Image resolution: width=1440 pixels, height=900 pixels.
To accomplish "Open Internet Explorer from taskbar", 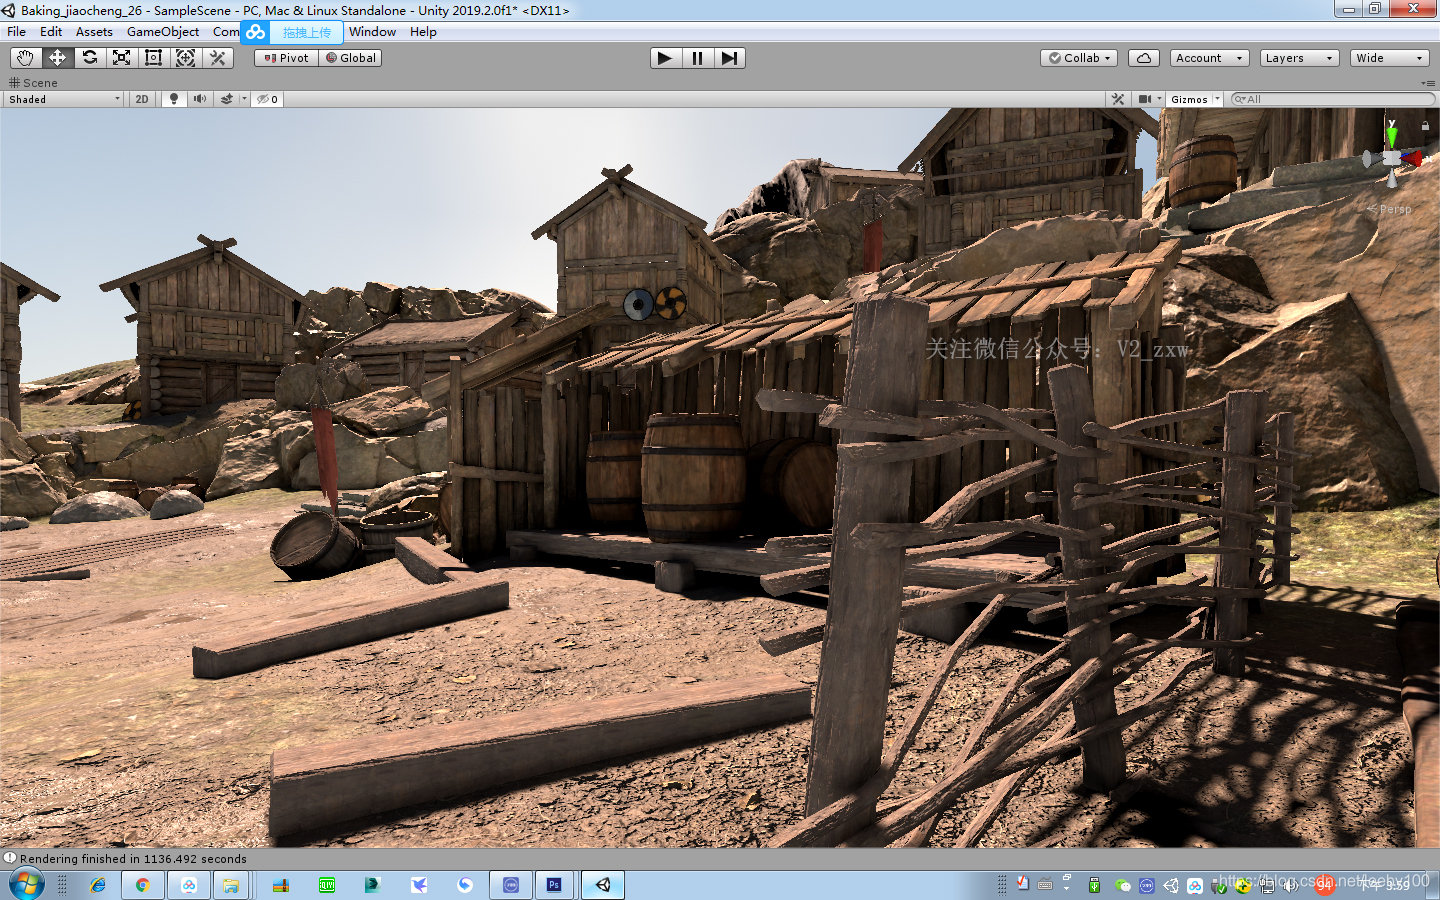I will click(97, 885).
